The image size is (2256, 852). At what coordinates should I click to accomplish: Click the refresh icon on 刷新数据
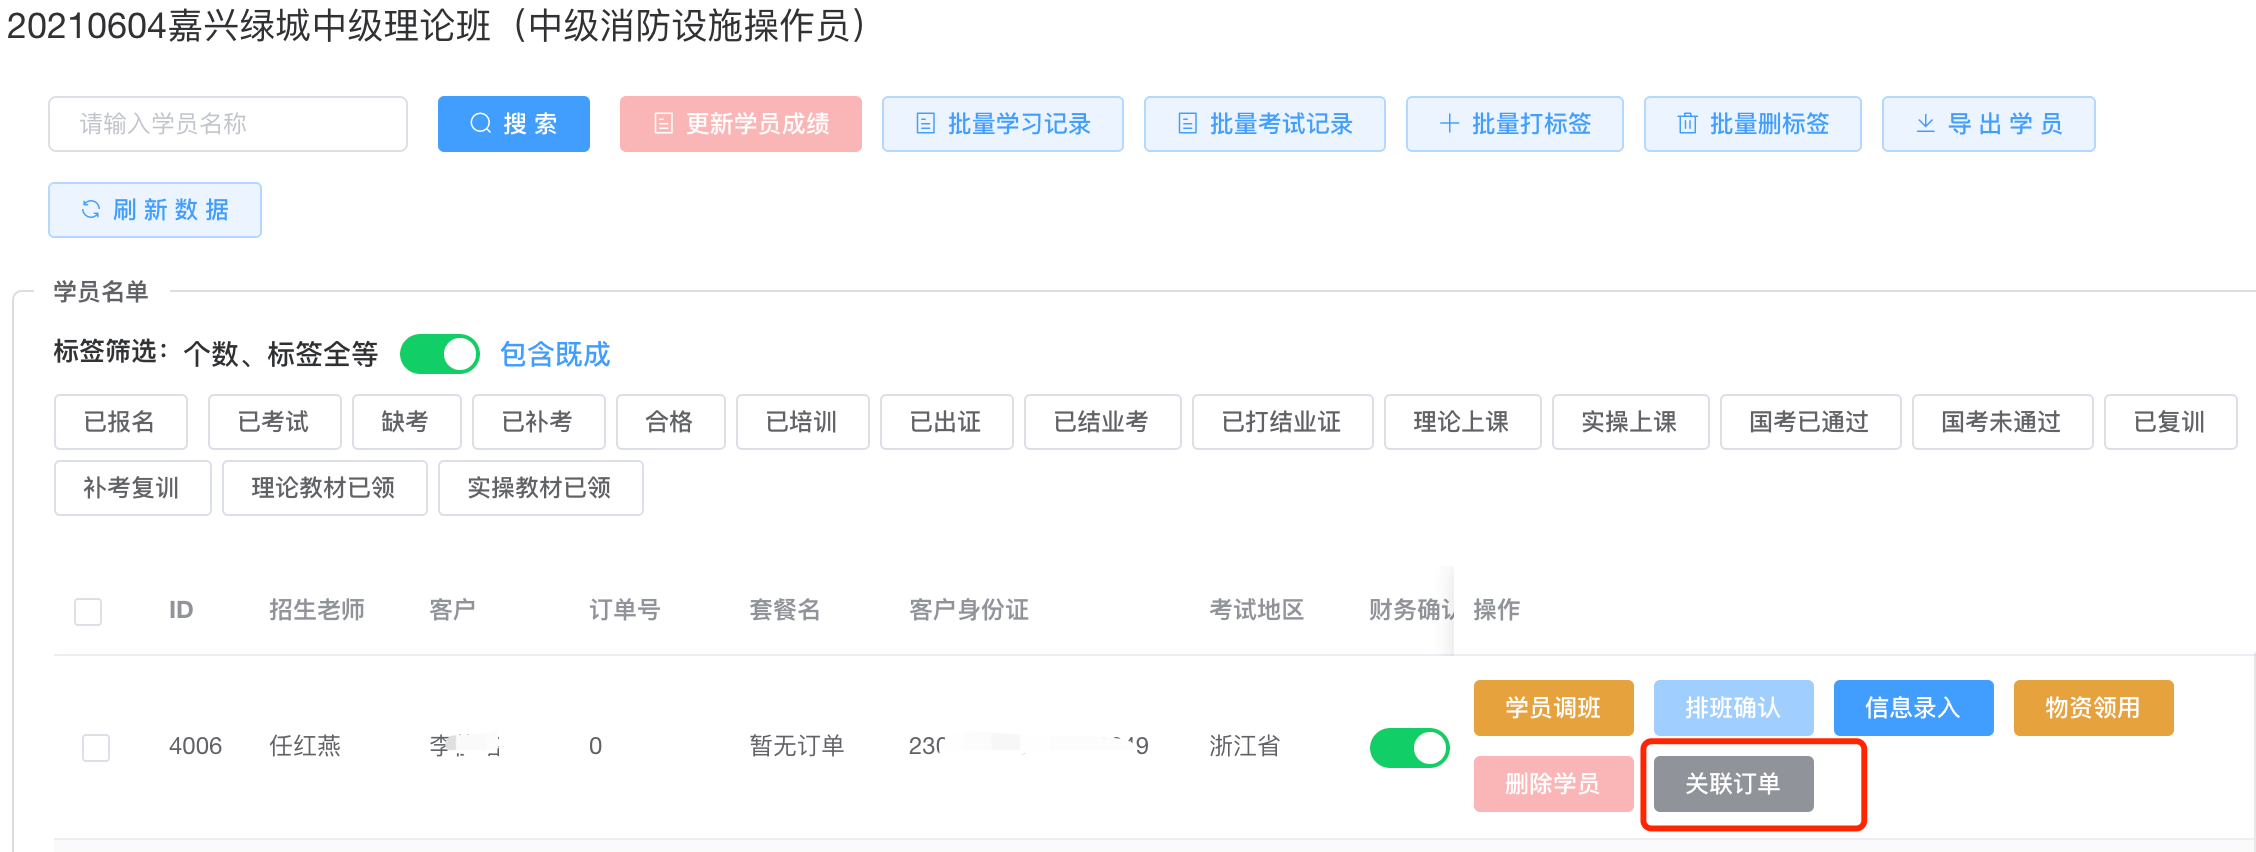click(x=91, y=210)
